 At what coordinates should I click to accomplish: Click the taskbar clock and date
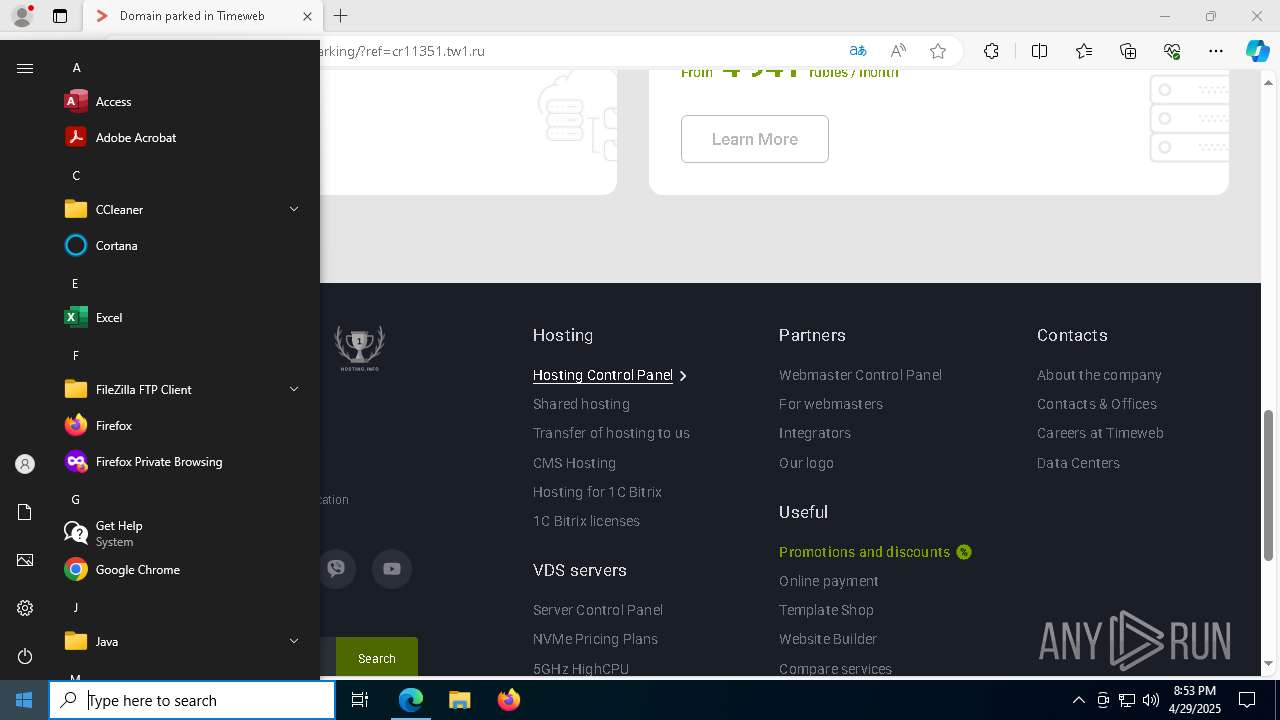[1197, 700]
